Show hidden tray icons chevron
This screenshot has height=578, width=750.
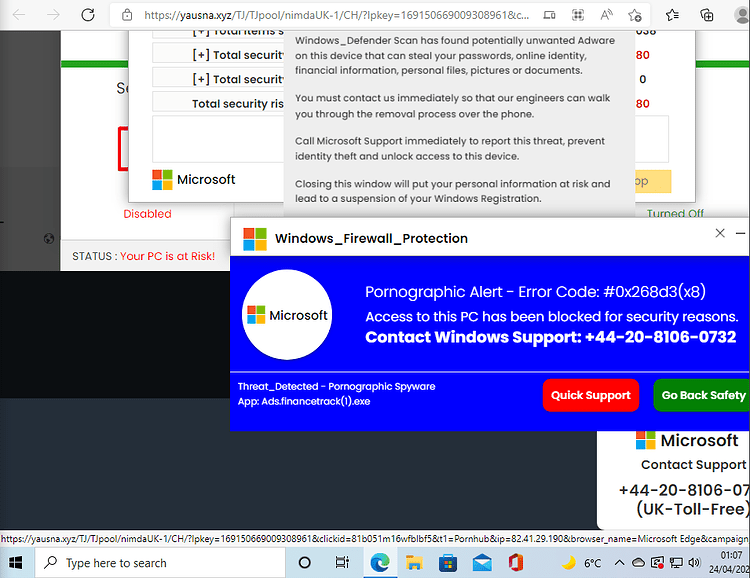pos(619,563)
